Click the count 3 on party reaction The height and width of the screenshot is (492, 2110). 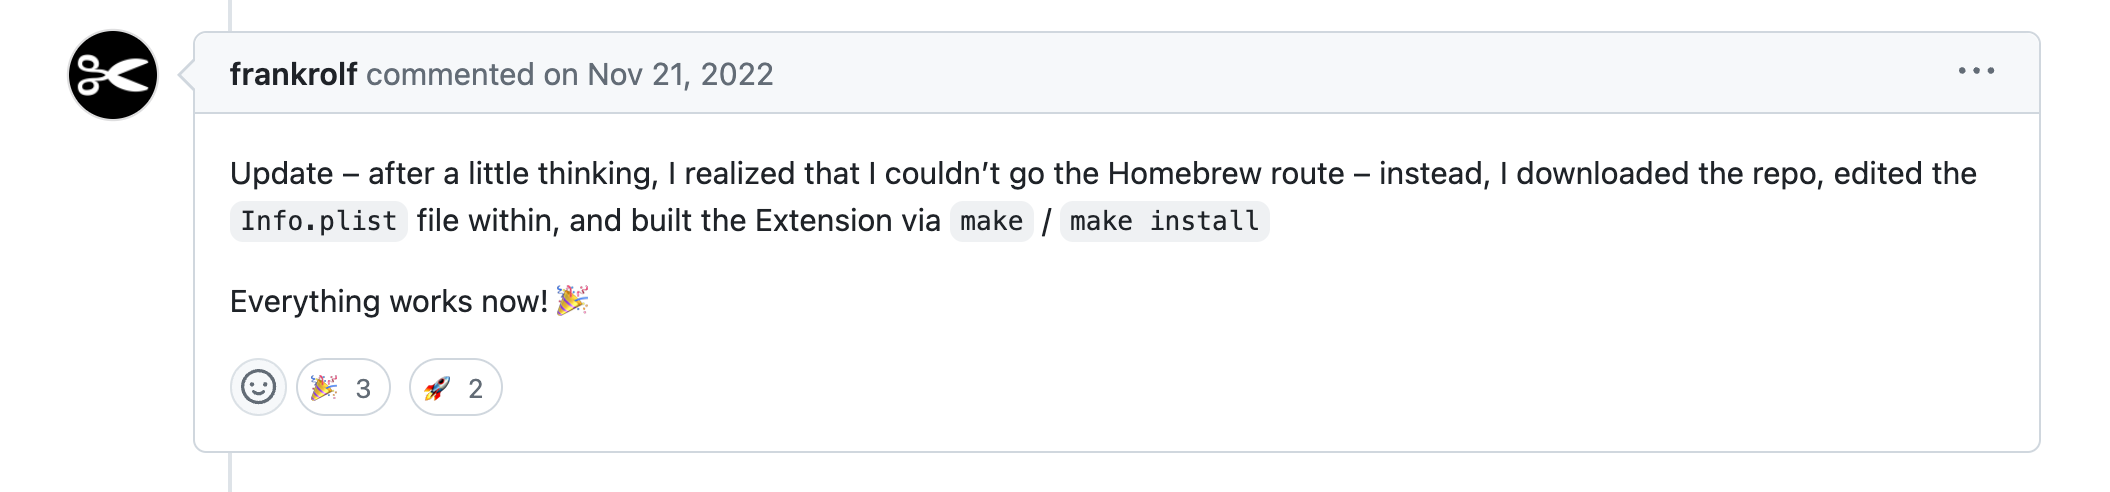click(363, 388)
